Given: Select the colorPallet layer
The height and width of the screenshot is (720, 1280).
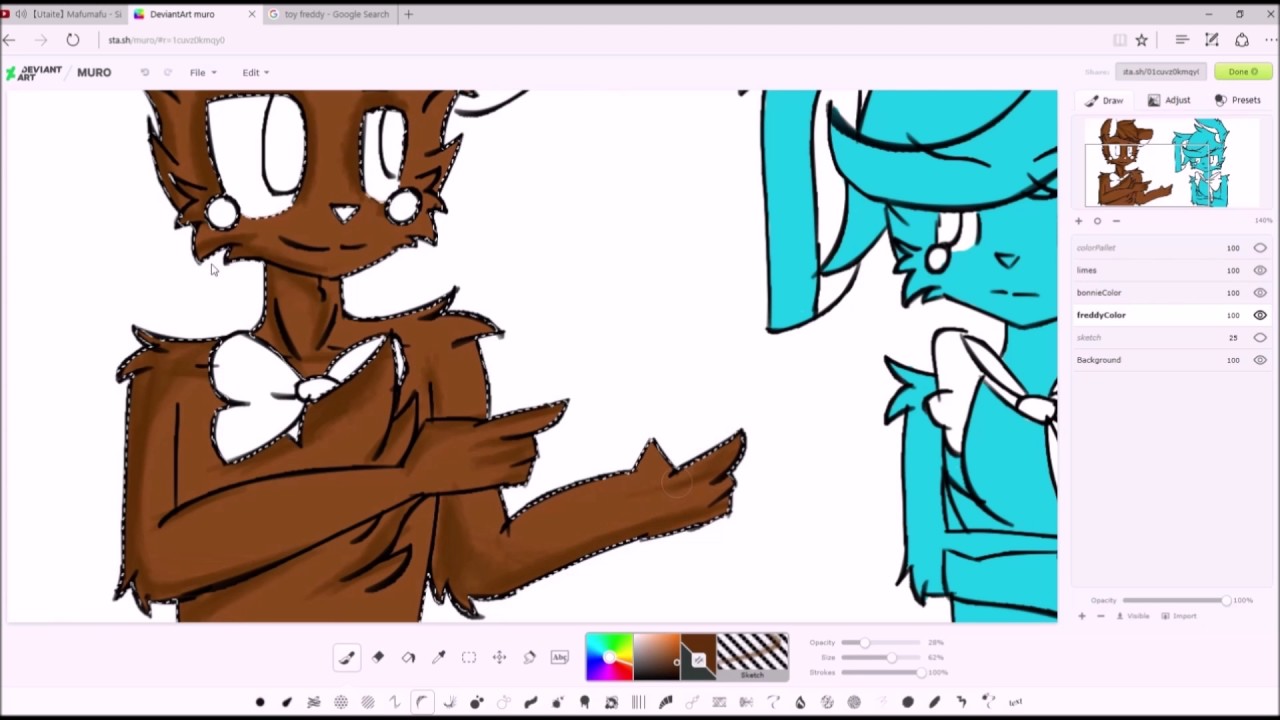Looking at the screenshot, I should point(1172,248).
